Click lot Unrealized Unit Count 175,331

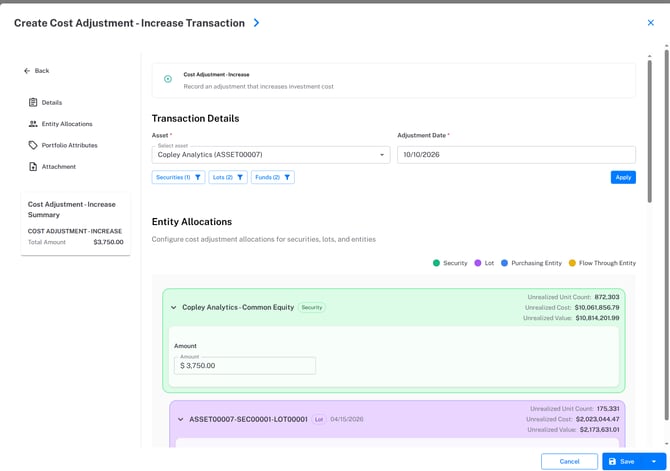coord(608,409)
